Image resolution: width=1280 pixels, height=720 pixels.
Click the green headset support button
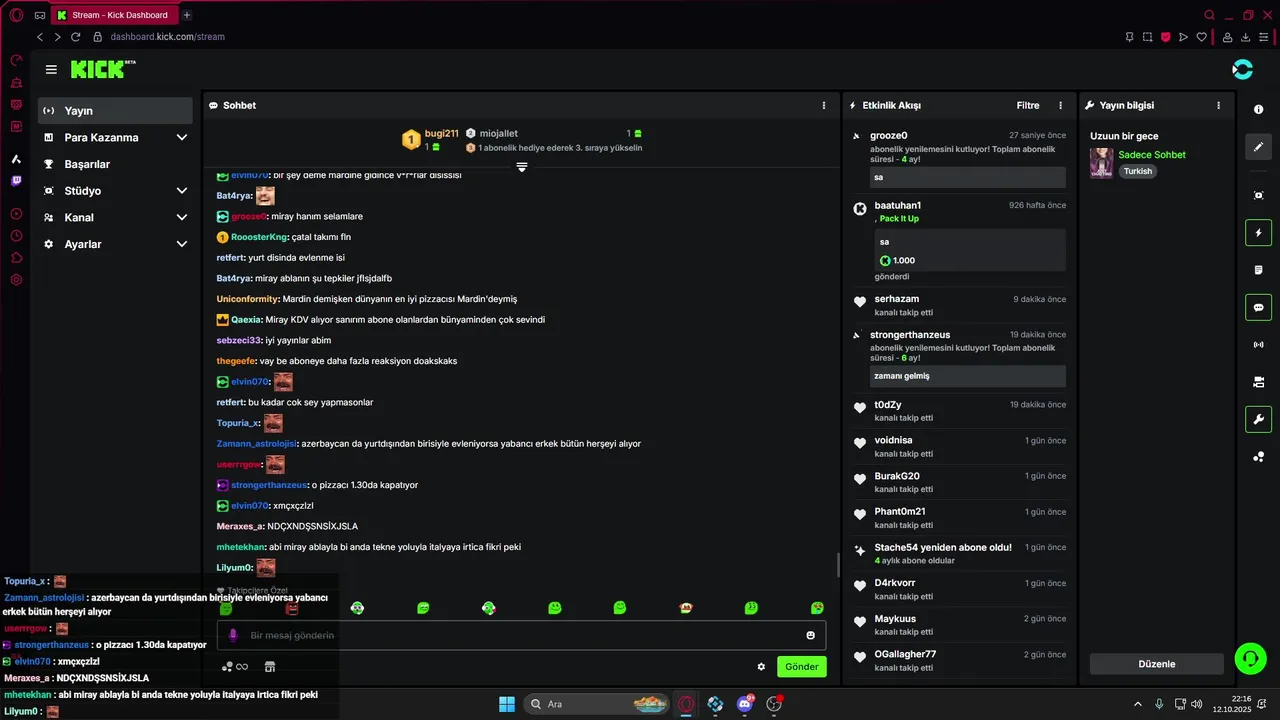point(1250,658)
